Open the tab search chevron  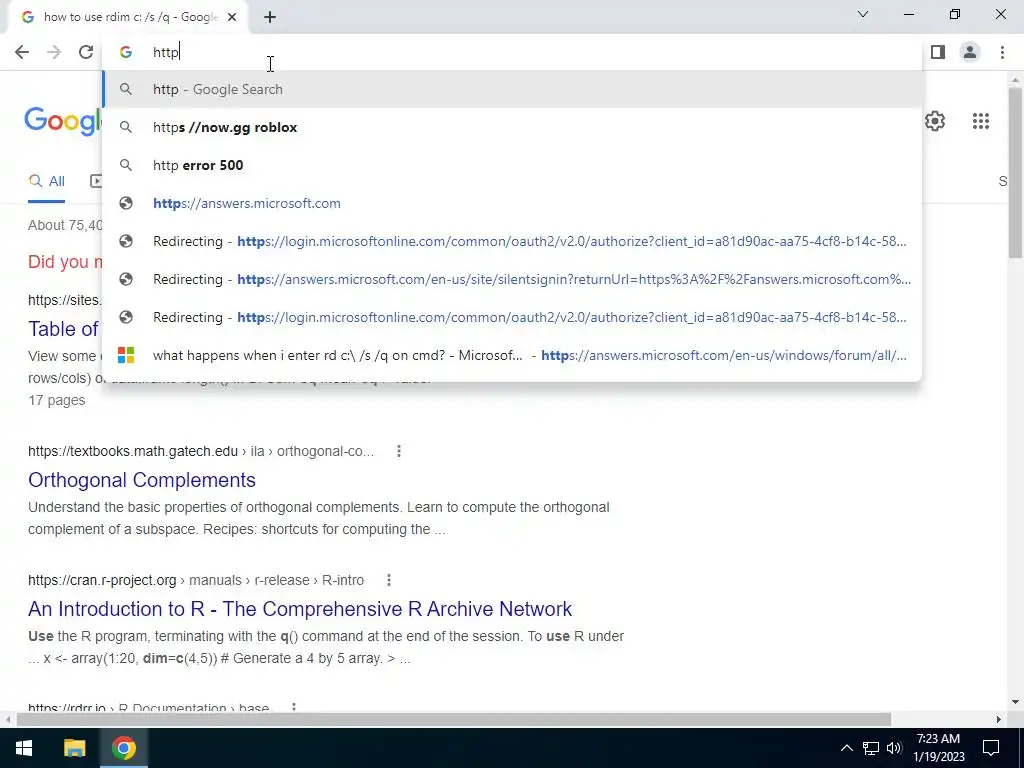click(863, 14)
